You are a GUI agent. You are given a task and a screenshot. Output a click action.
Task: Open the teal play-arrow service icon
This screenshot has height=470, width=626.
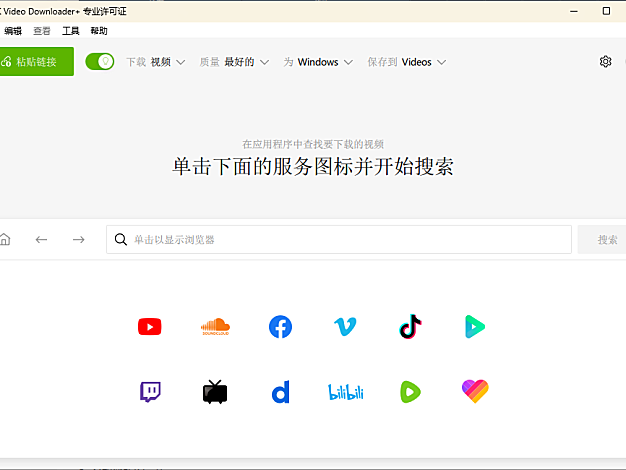click(475, 327)
